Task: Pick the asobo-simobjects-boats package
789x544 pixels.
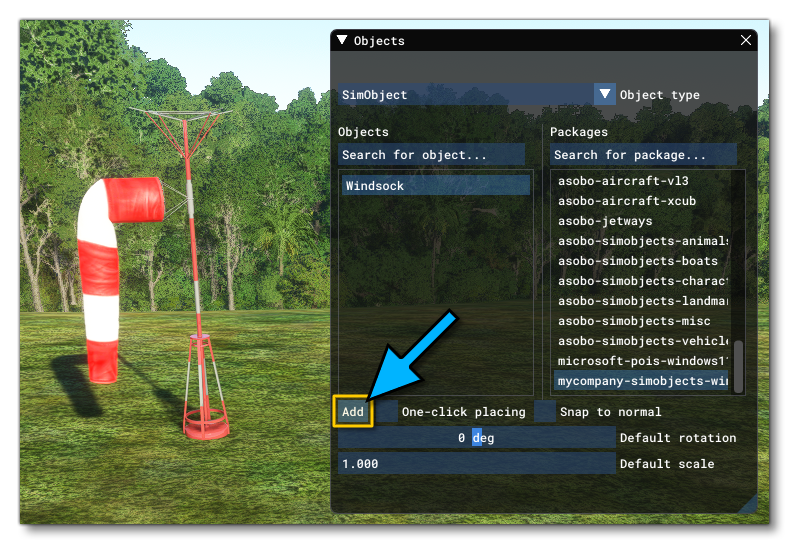Action: 642,261
